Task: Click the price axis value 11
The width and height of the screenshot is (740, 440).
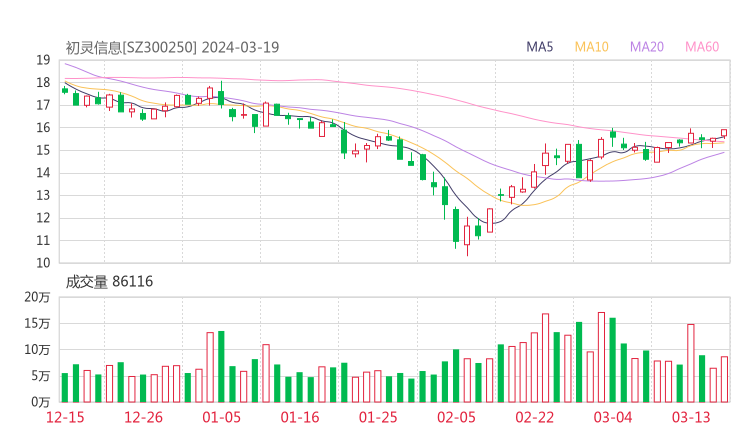Action: (43, 241)
